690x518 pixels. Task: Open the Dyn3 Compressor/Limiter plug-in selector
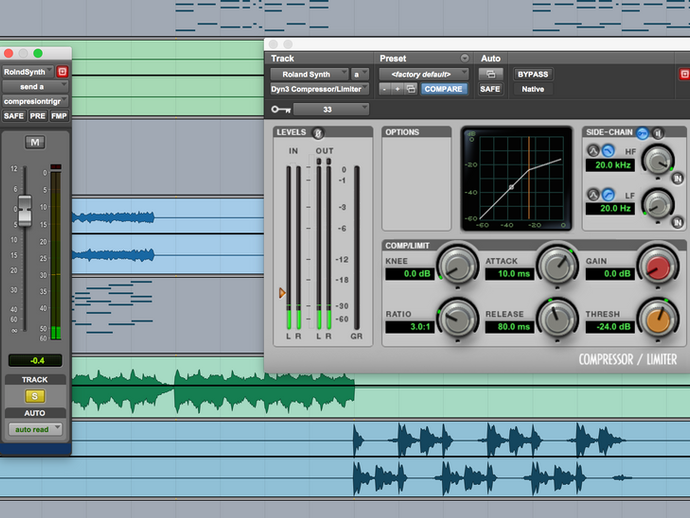point(319,89)
